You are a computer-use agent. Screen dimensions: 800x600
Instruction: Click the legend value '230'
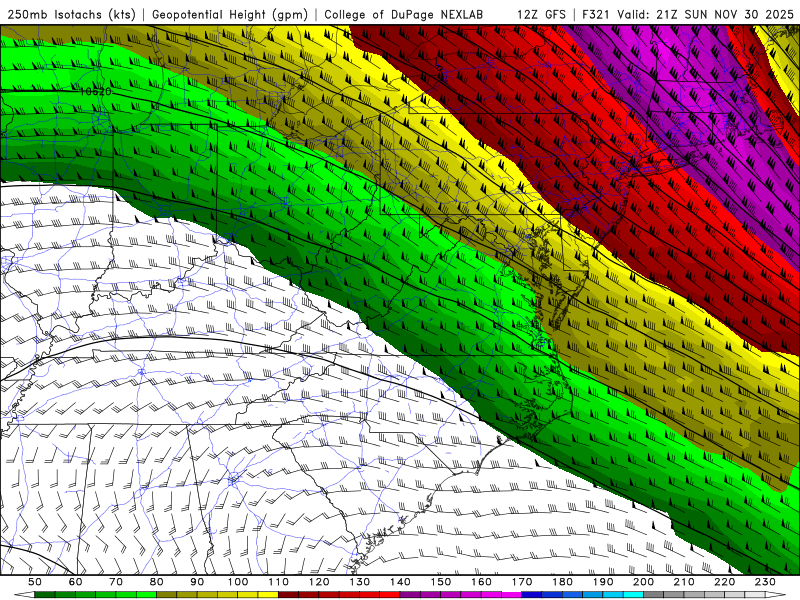(766, 582)
